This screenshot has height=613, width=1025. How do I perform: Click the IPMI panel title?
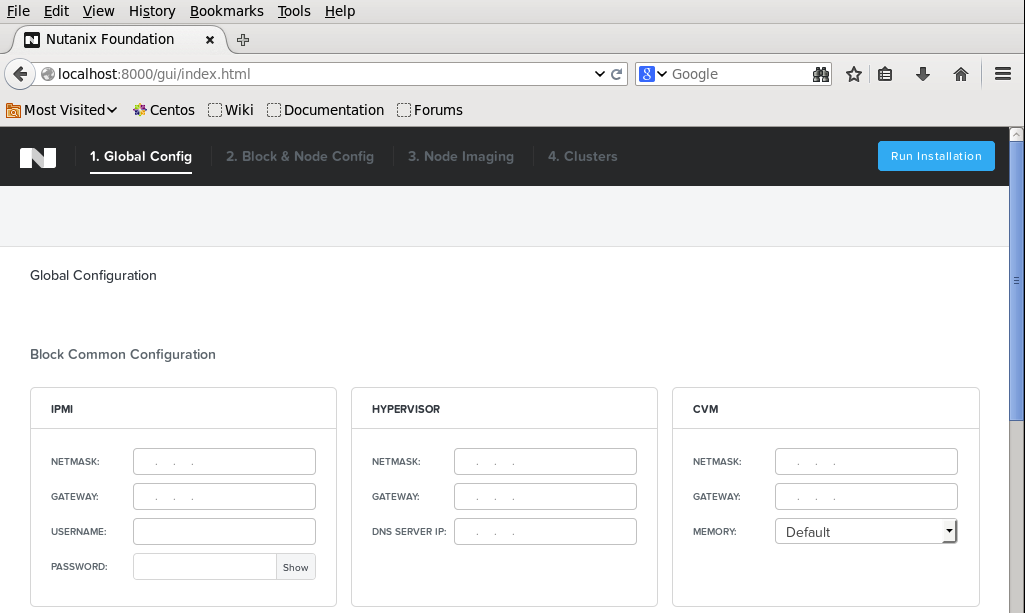(62, 409)
